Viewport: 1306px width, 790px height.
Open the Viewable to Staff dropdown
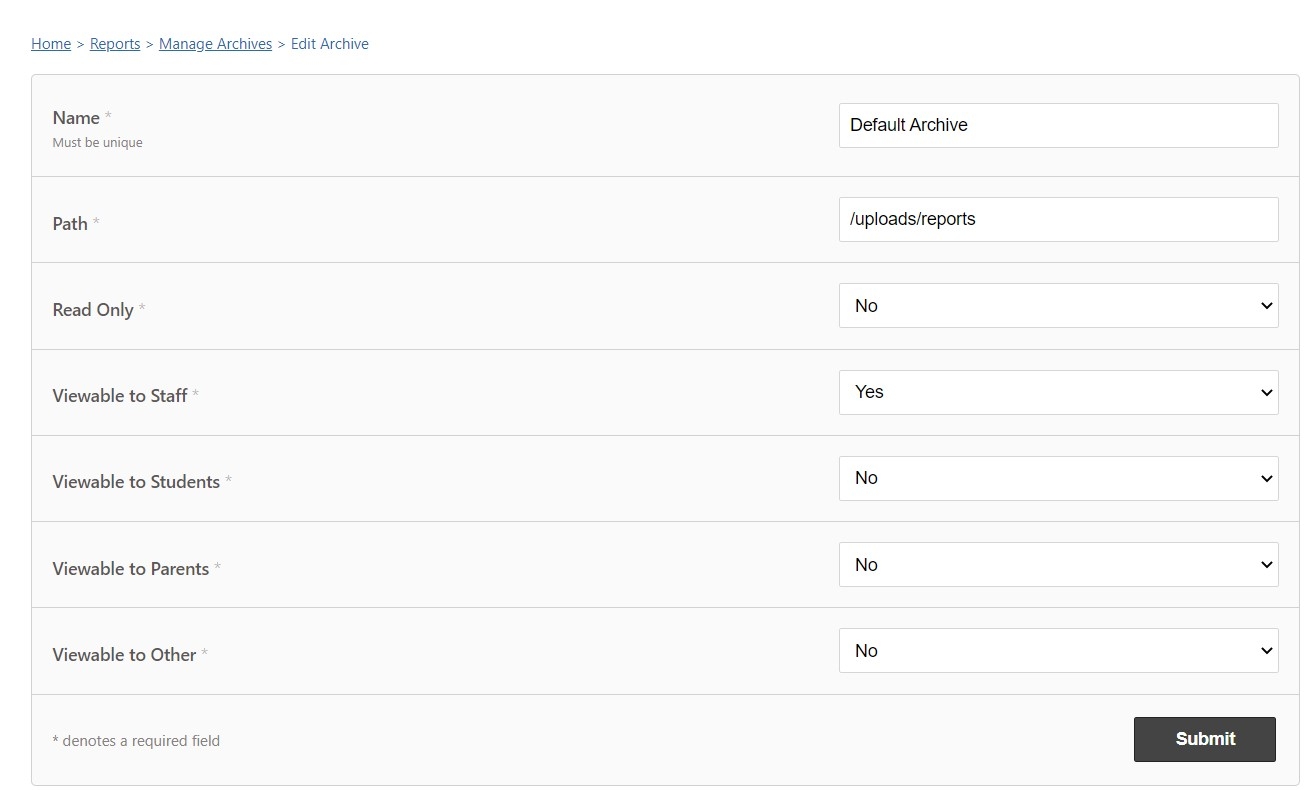pyautogui.click(x=1058, y=392)
